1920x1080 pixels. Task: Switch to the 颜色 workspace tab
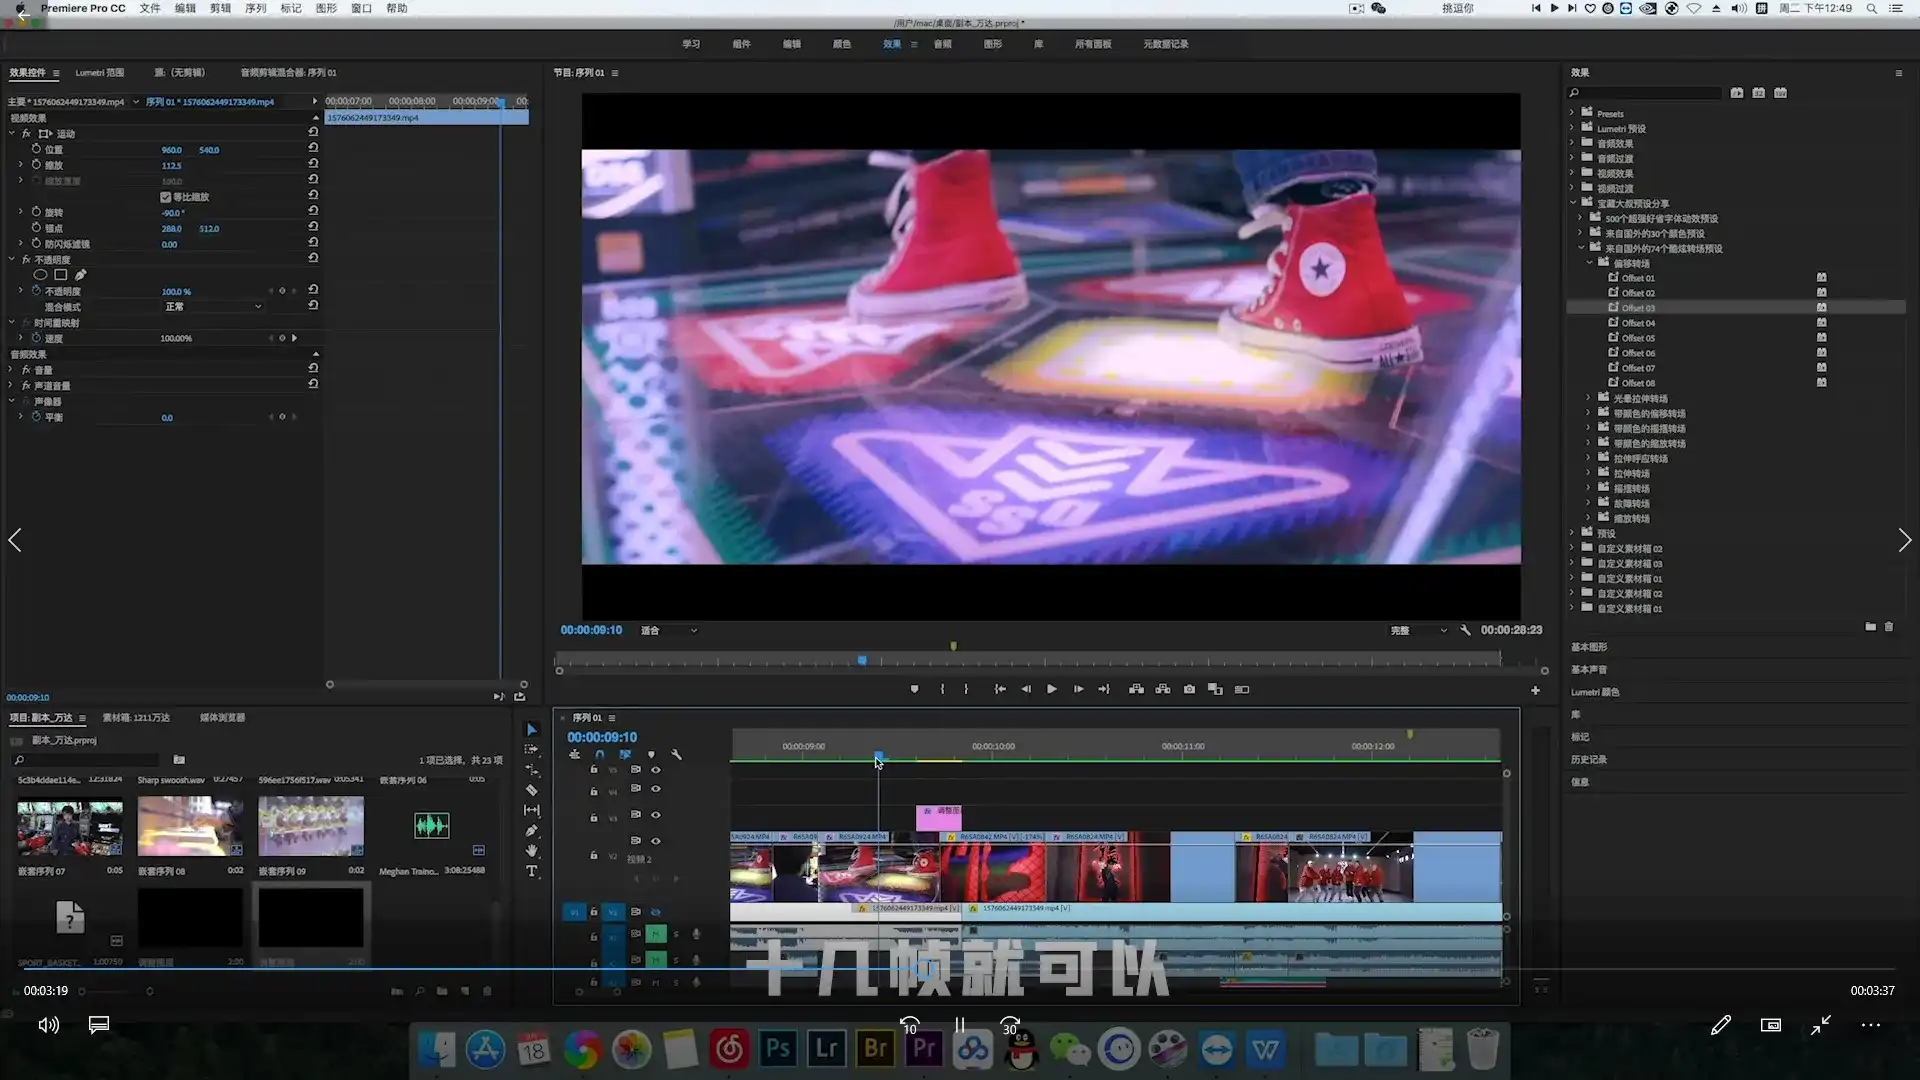(x=841, y=44)
